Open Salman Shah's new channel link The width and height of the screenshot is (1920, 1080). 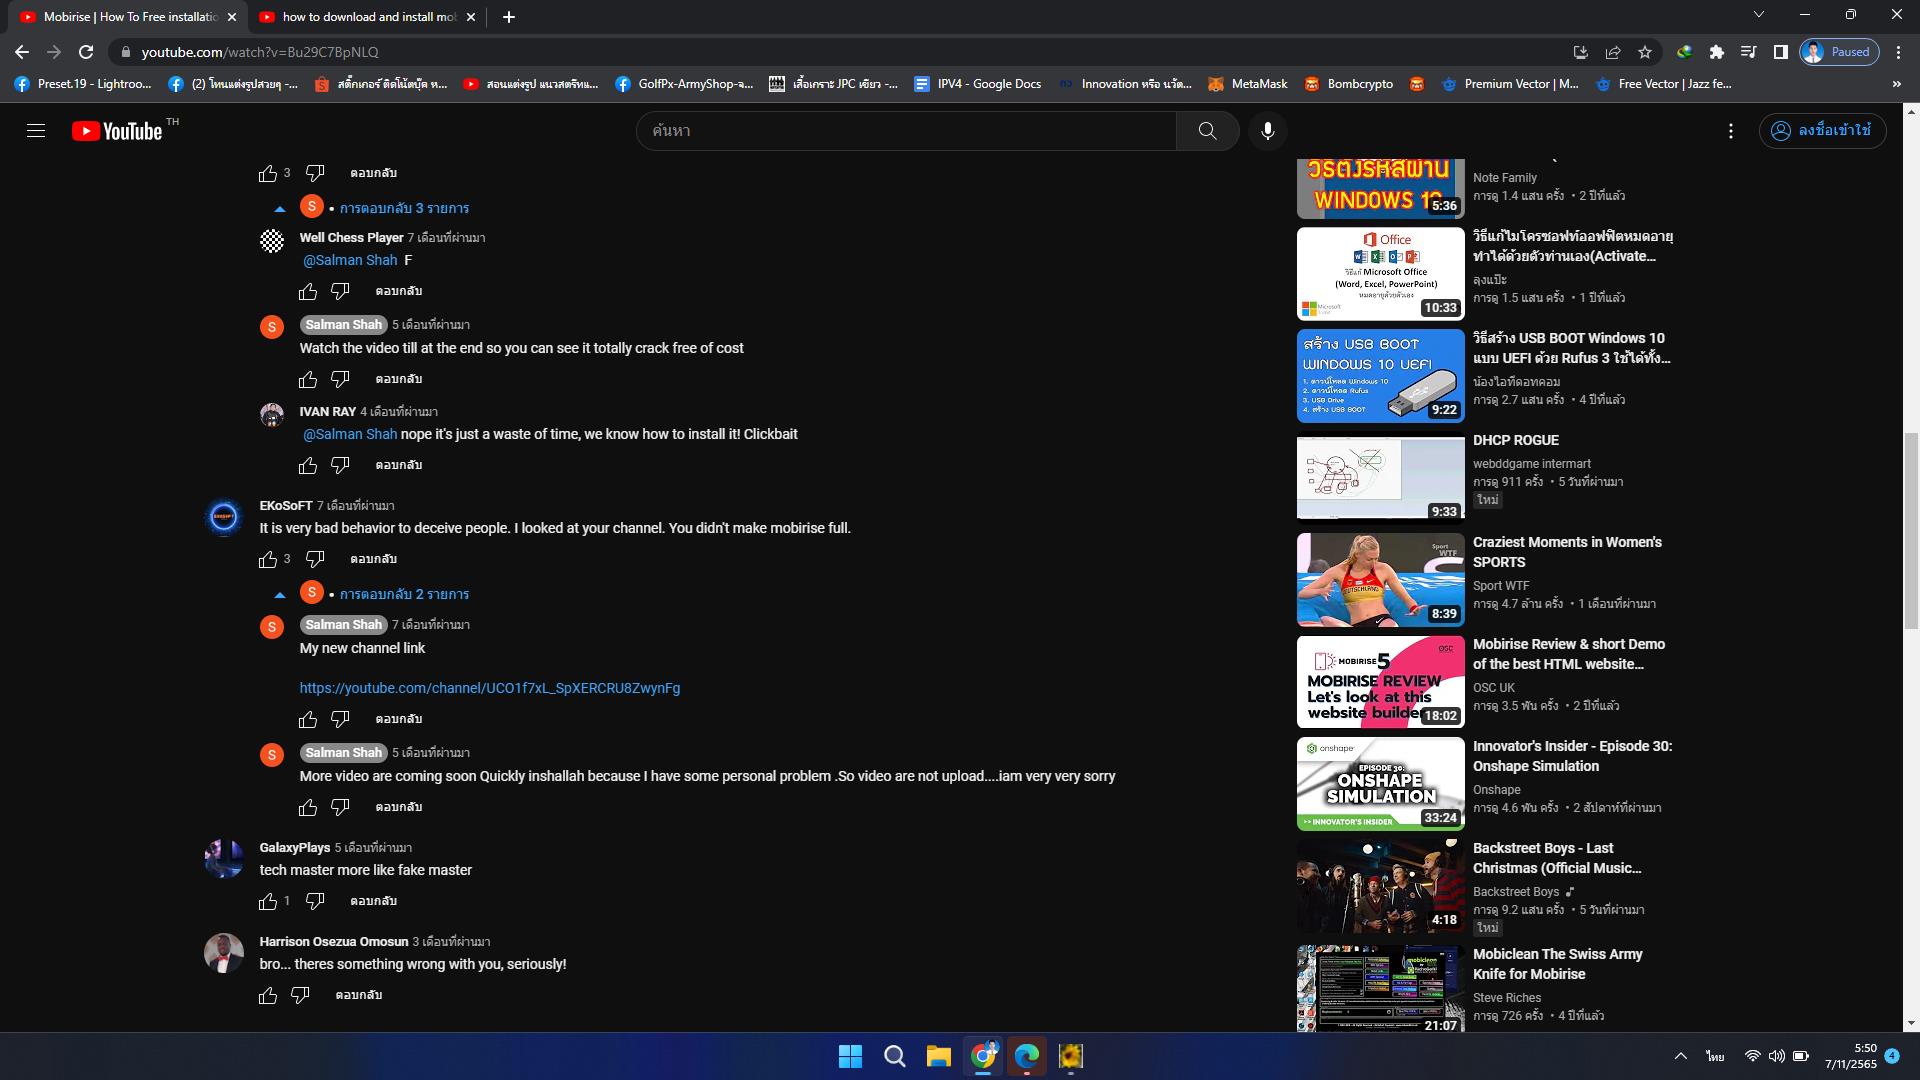pos(489,688)
